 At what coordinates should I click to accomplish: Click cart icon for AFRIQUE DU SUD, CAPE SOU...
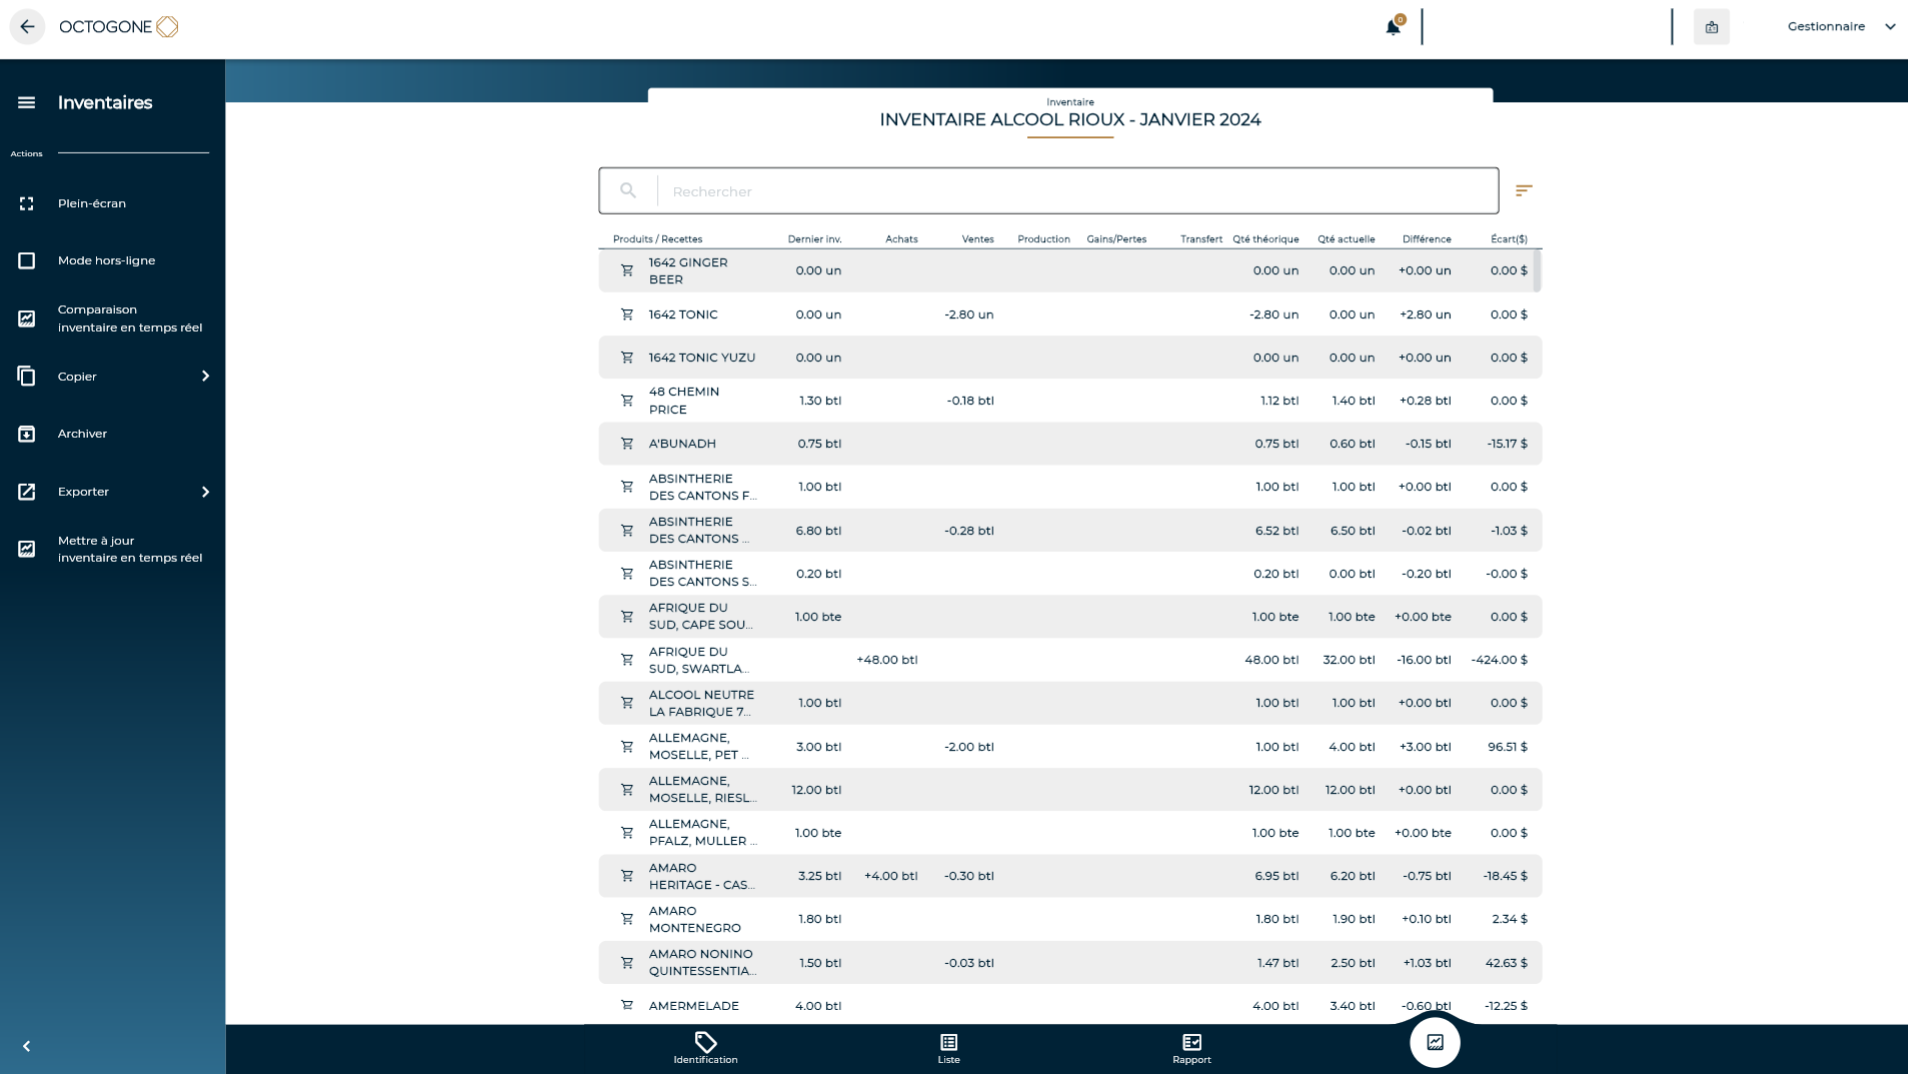tap(627, 616)
